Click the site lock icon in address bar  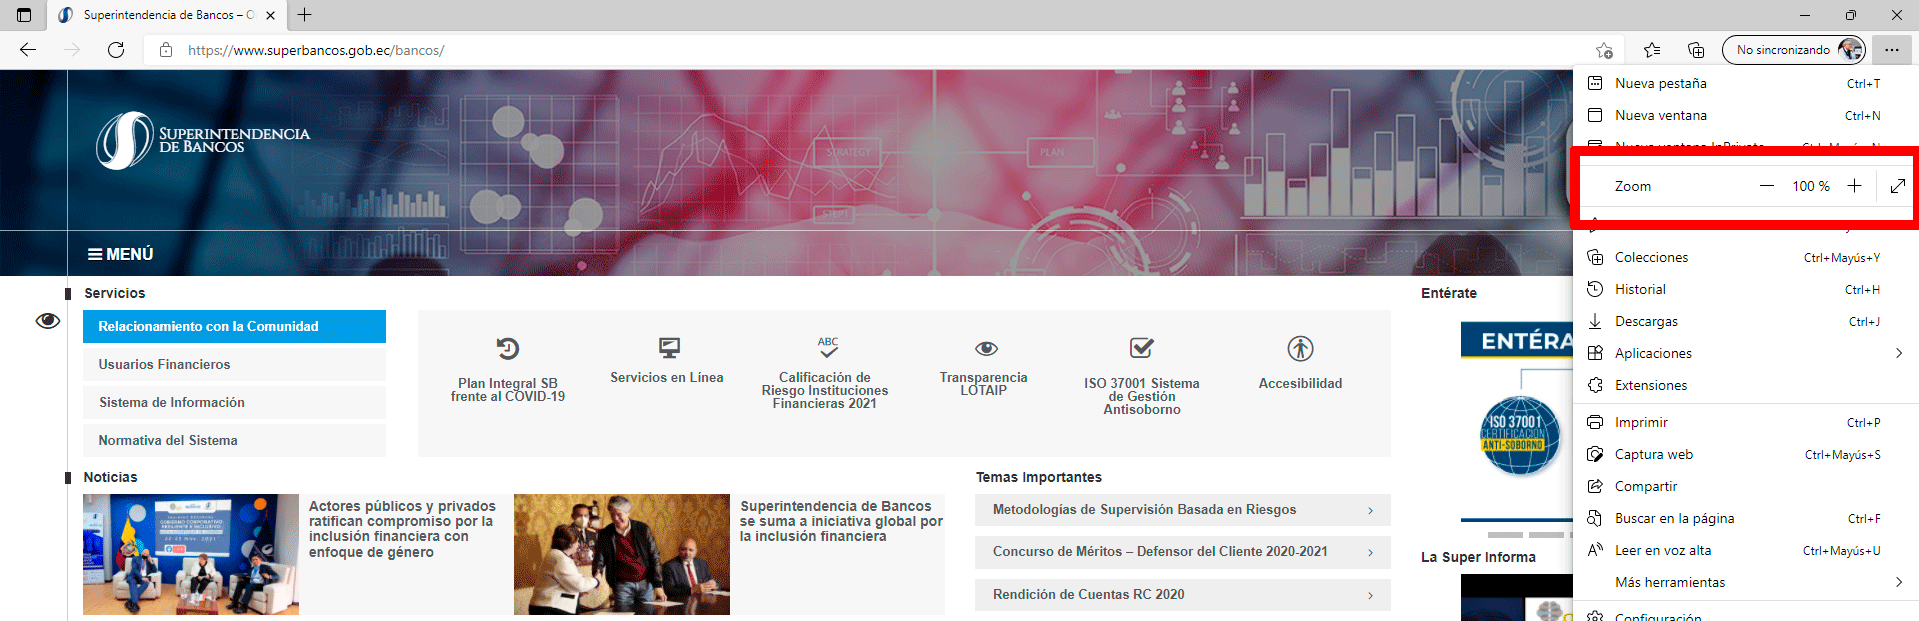[166, 50]
